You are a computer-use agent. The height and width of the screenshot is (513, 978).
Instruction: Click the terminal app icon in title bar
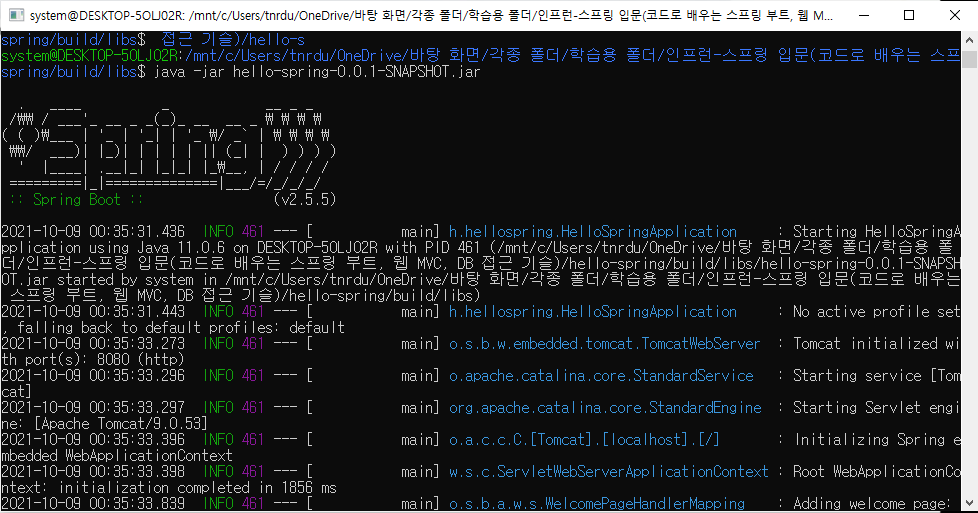16,15
